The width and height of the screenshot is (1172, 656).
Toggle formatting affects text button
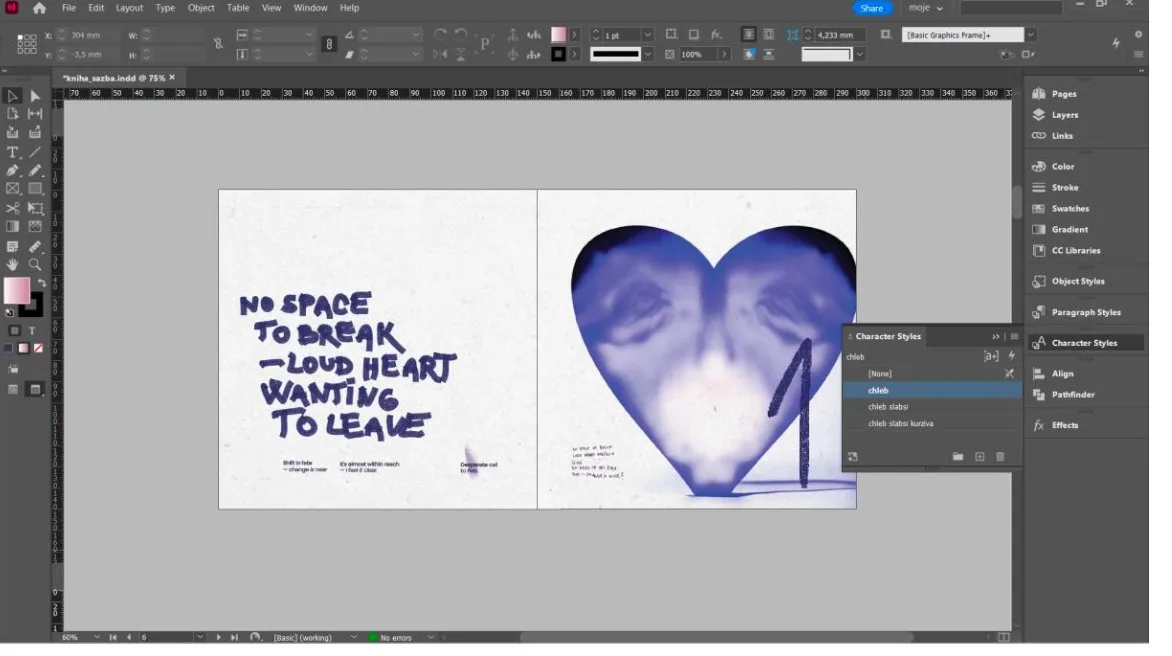[32, 330]
